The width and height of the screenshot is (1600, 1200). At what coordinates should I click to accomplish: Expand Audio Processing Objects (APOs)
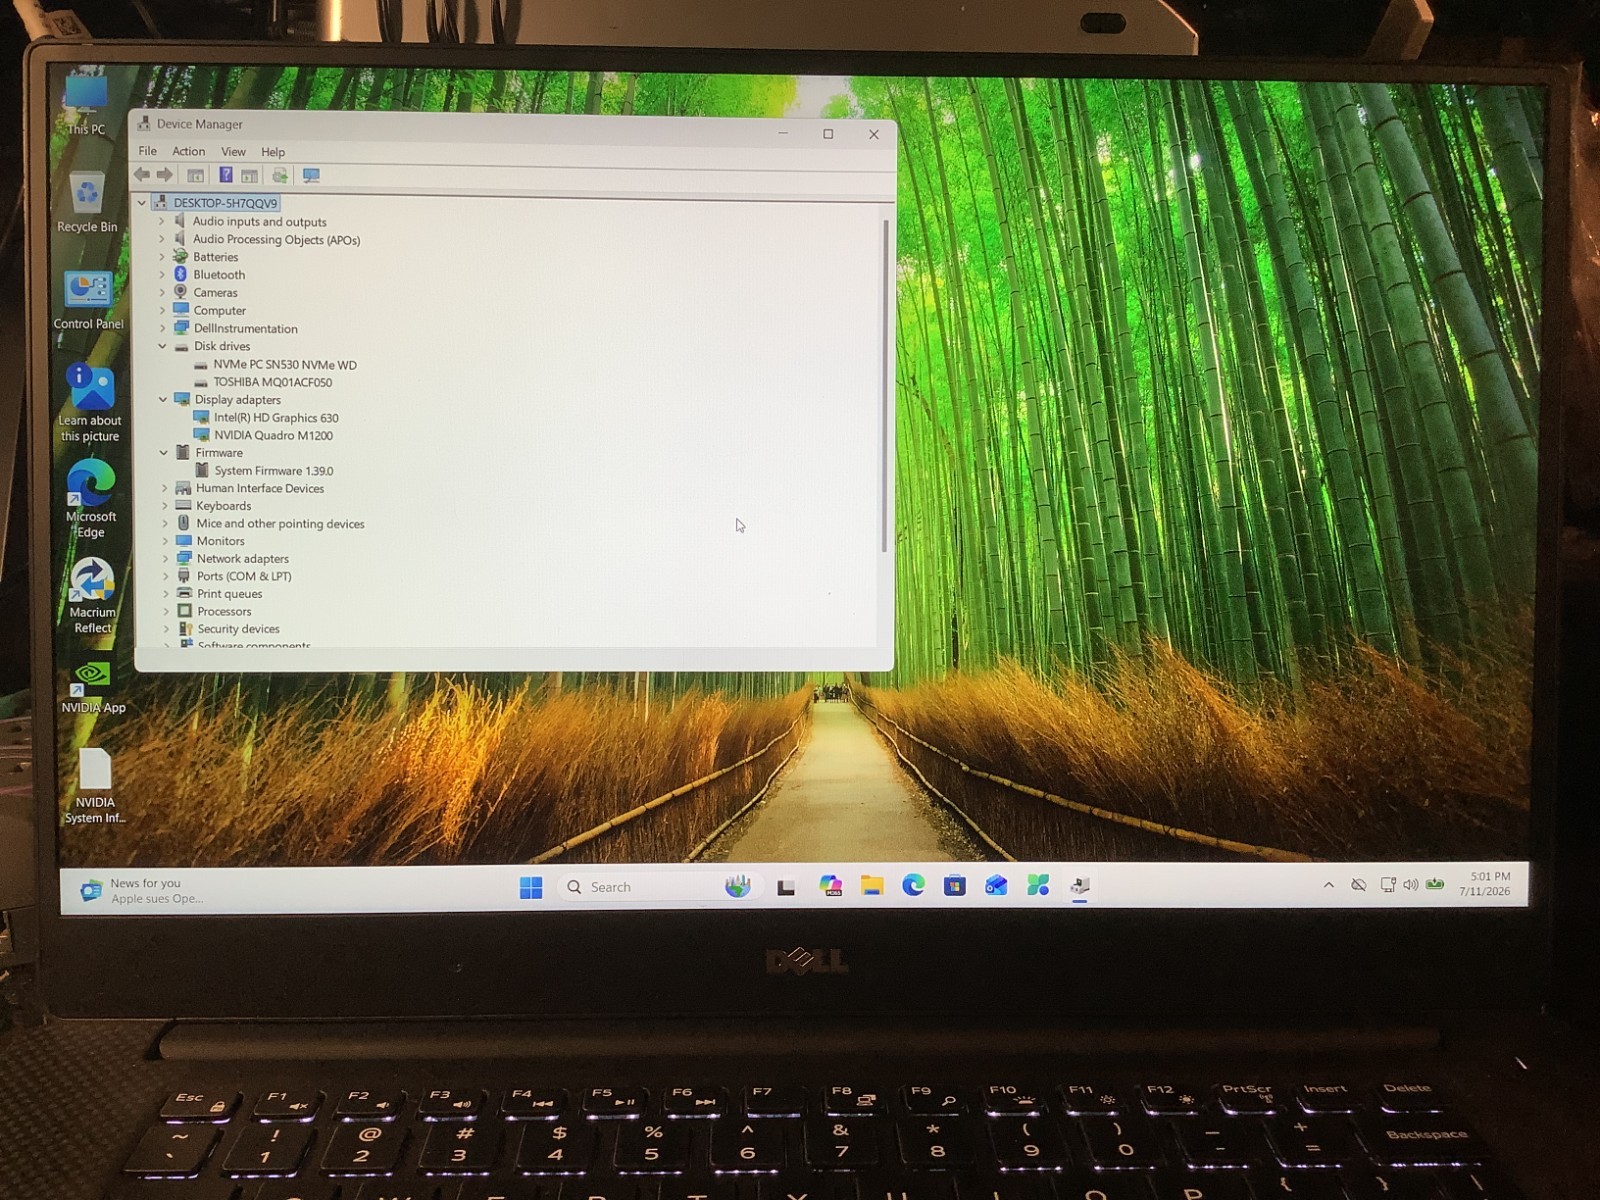pyautogui.click(x=162, y=239)
